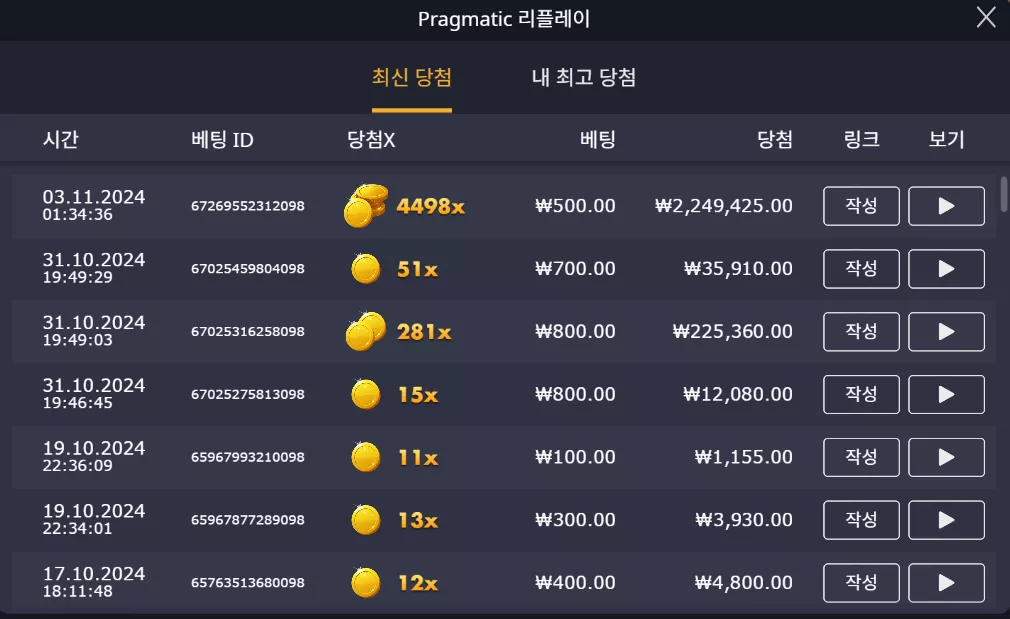Play replay of the 12x win
Image resolution: width=1010 pixels, height=619 pixels.
pyautogui.click(x=946, y=583)
